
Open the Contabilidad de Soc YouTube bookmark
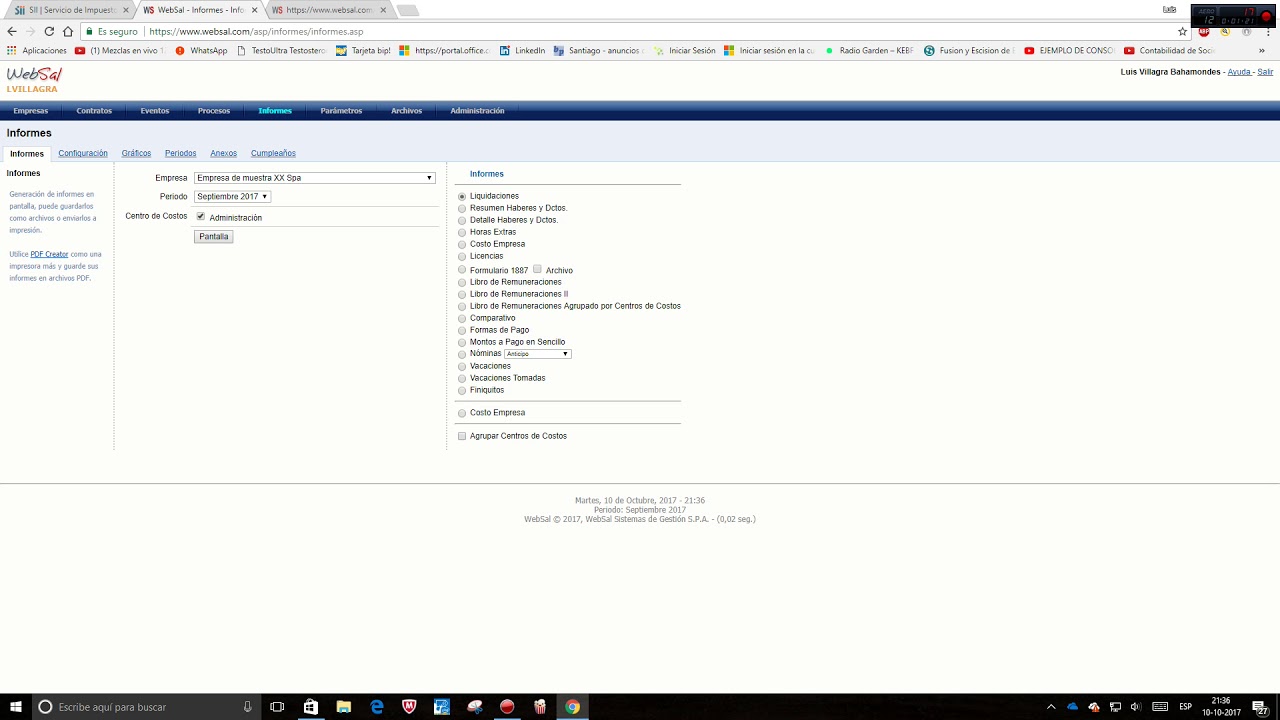tap(1169, 50)
